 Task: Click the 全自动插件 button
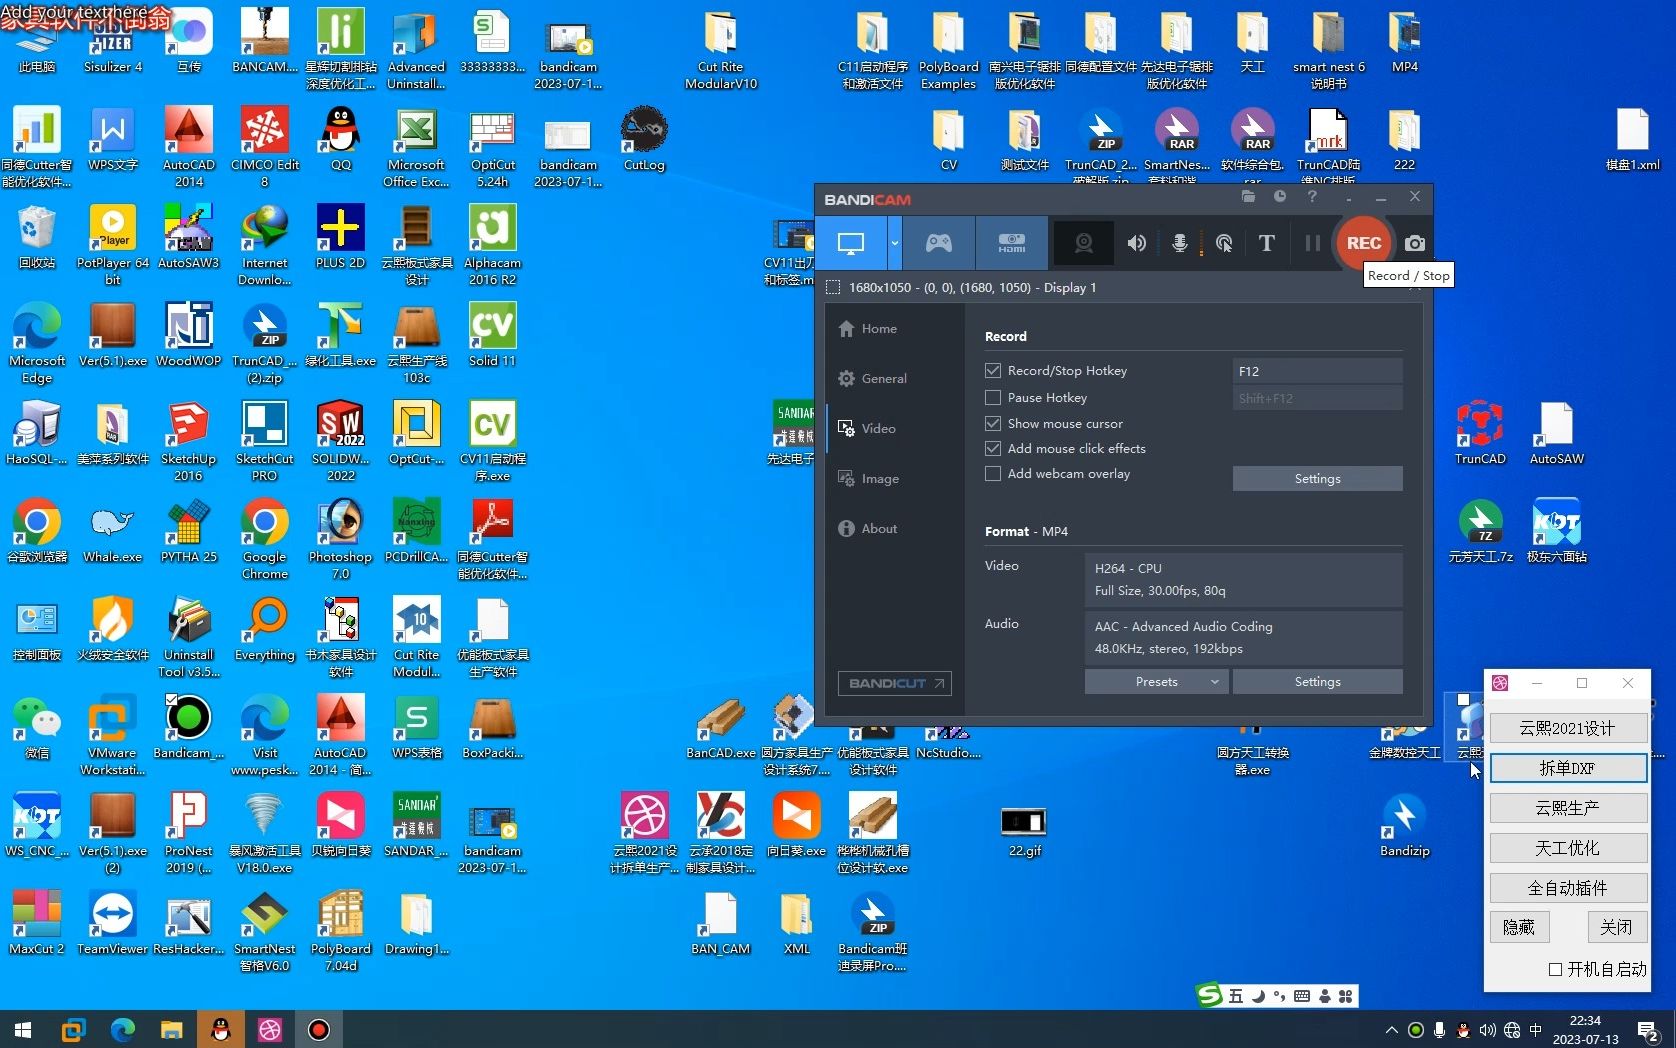coord(1567,888)
